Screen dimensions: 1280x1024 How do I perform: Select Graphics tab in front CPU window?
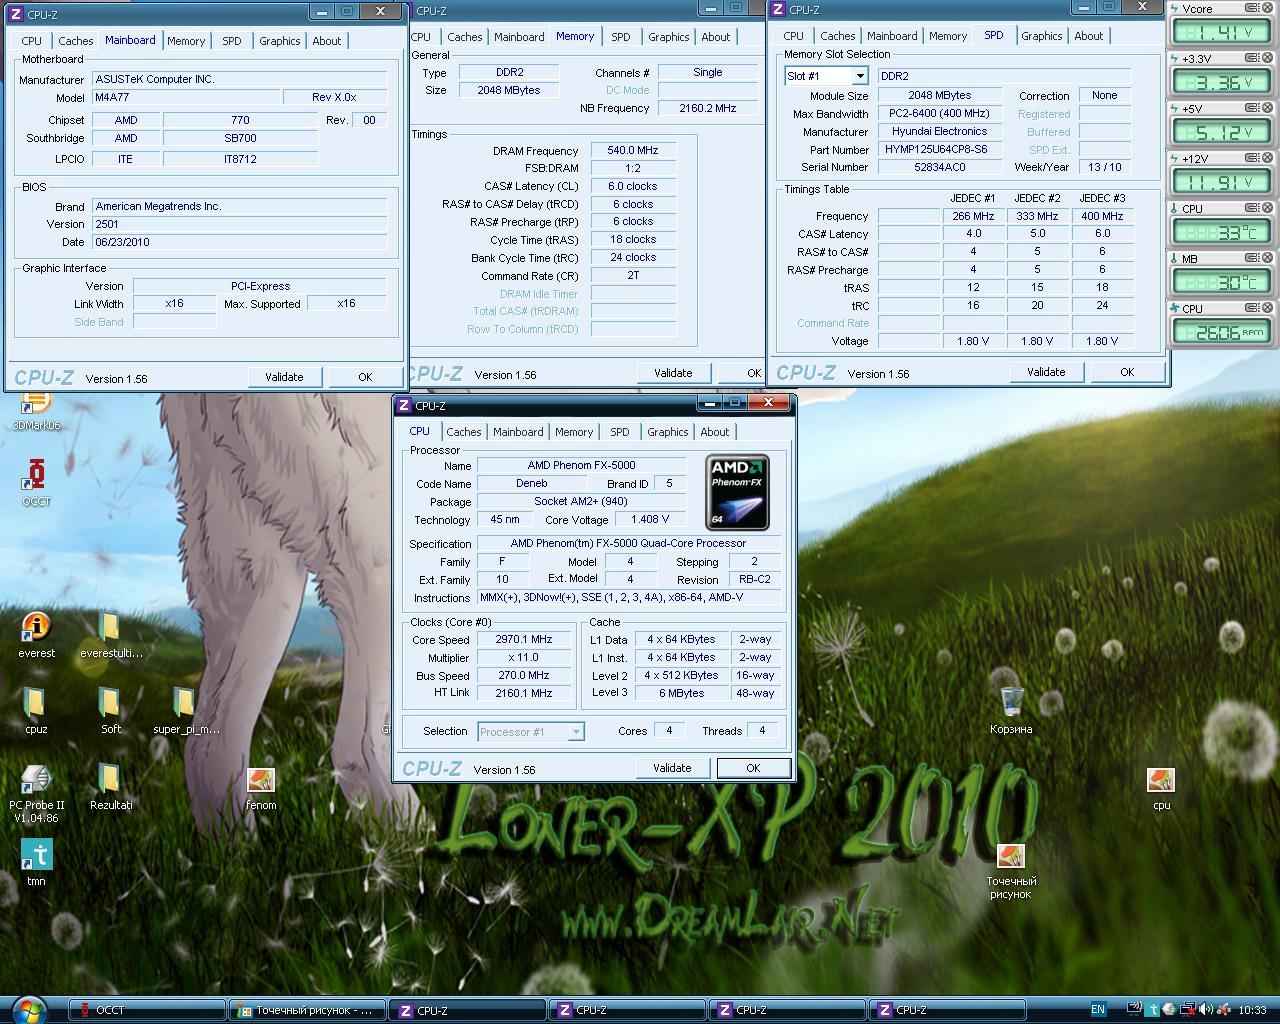point(667,432)
